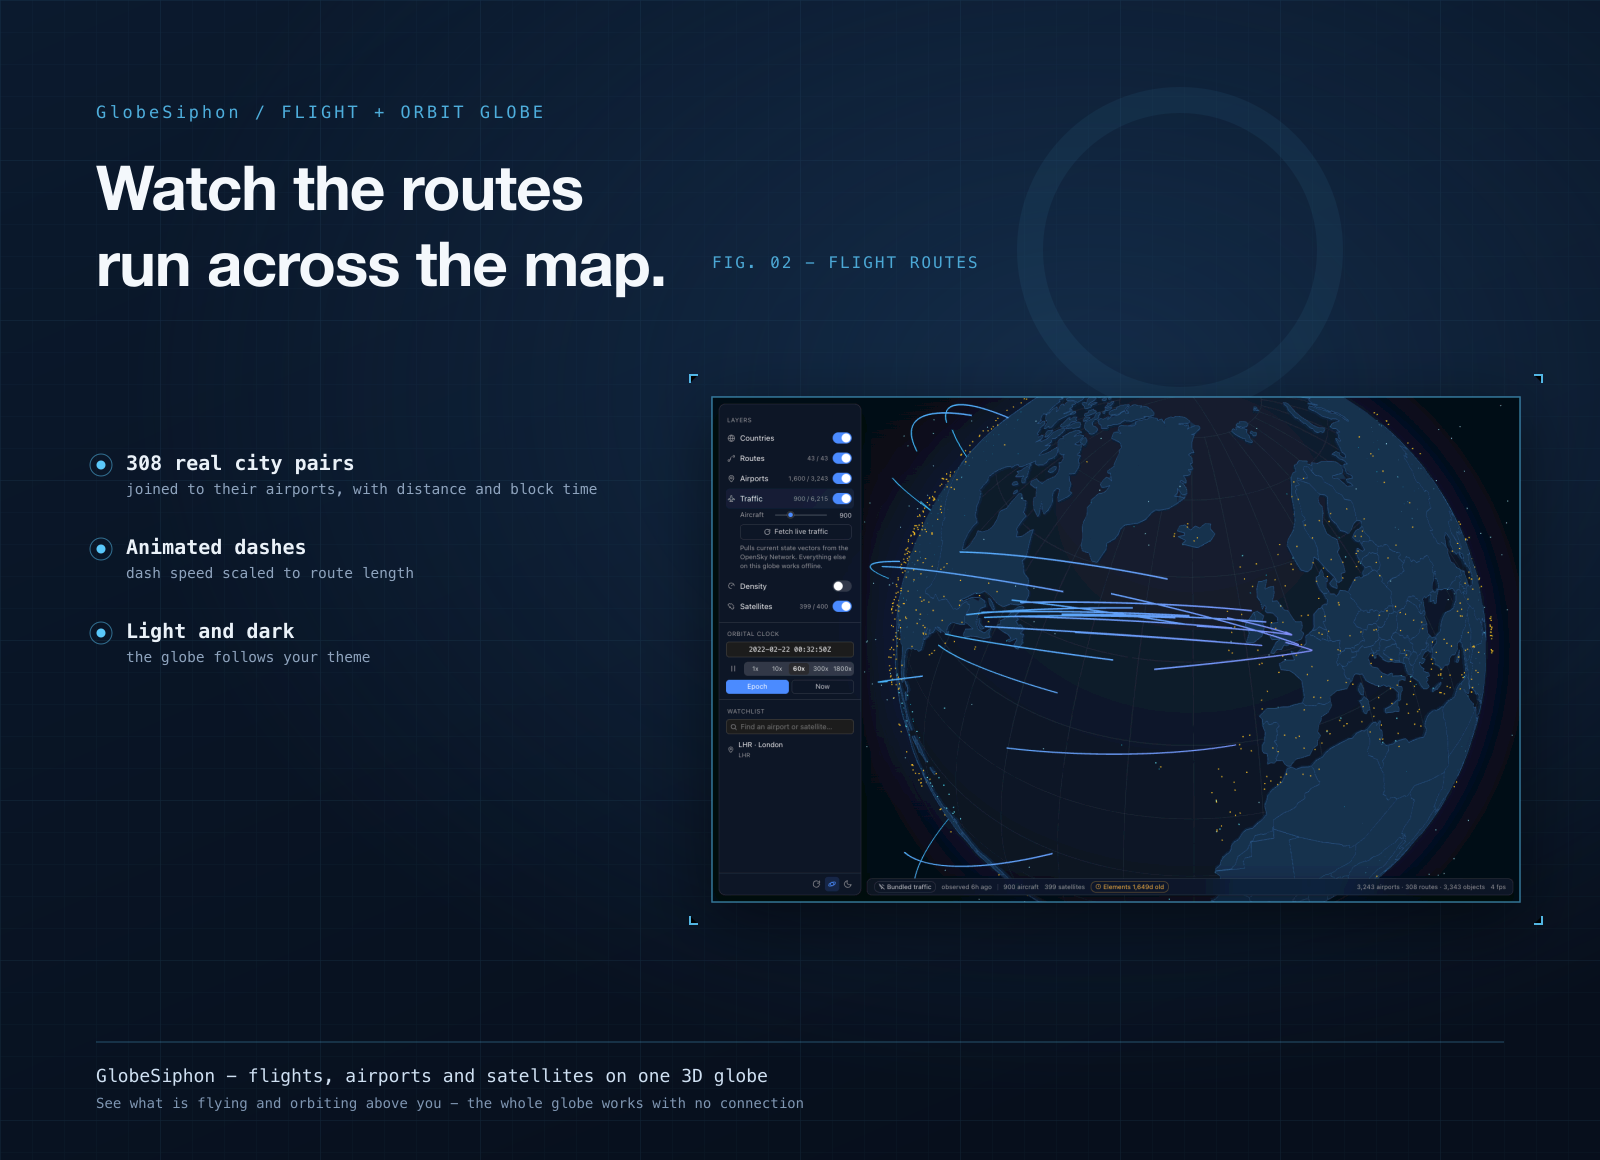The width and height of the screenshot is (1600, 1160).
Task: Click the Bundled traffic status badge
Action: click(904, 887)
